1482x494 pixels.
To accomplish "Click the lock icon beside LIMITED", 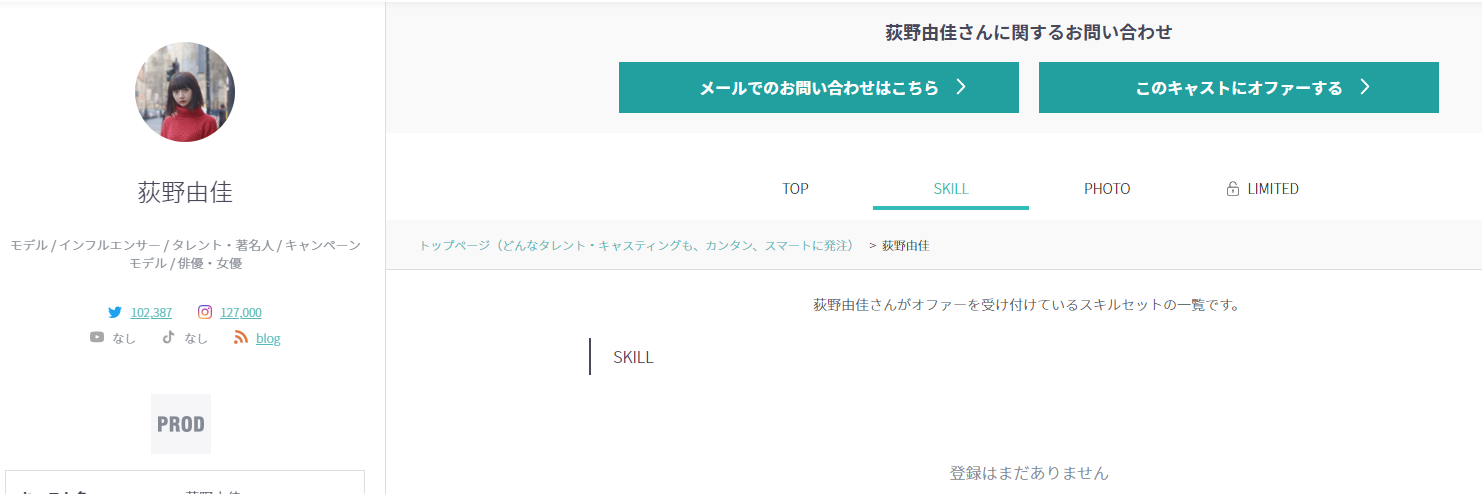I will point(1233,189).
